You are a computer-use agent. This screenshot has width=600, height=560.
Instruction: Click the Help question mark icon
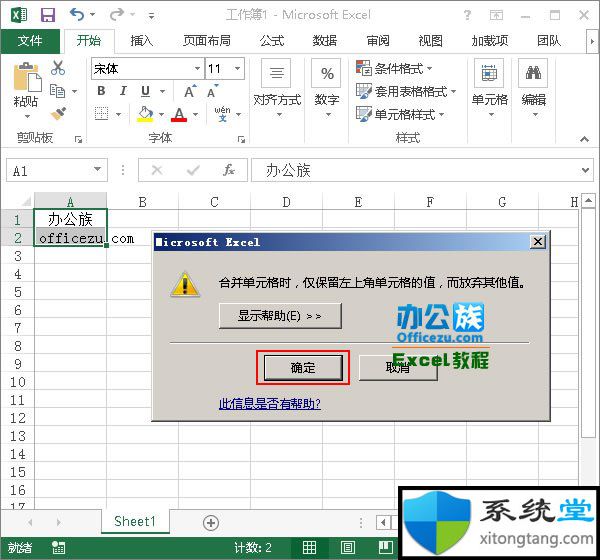click(x=467, y=15)
